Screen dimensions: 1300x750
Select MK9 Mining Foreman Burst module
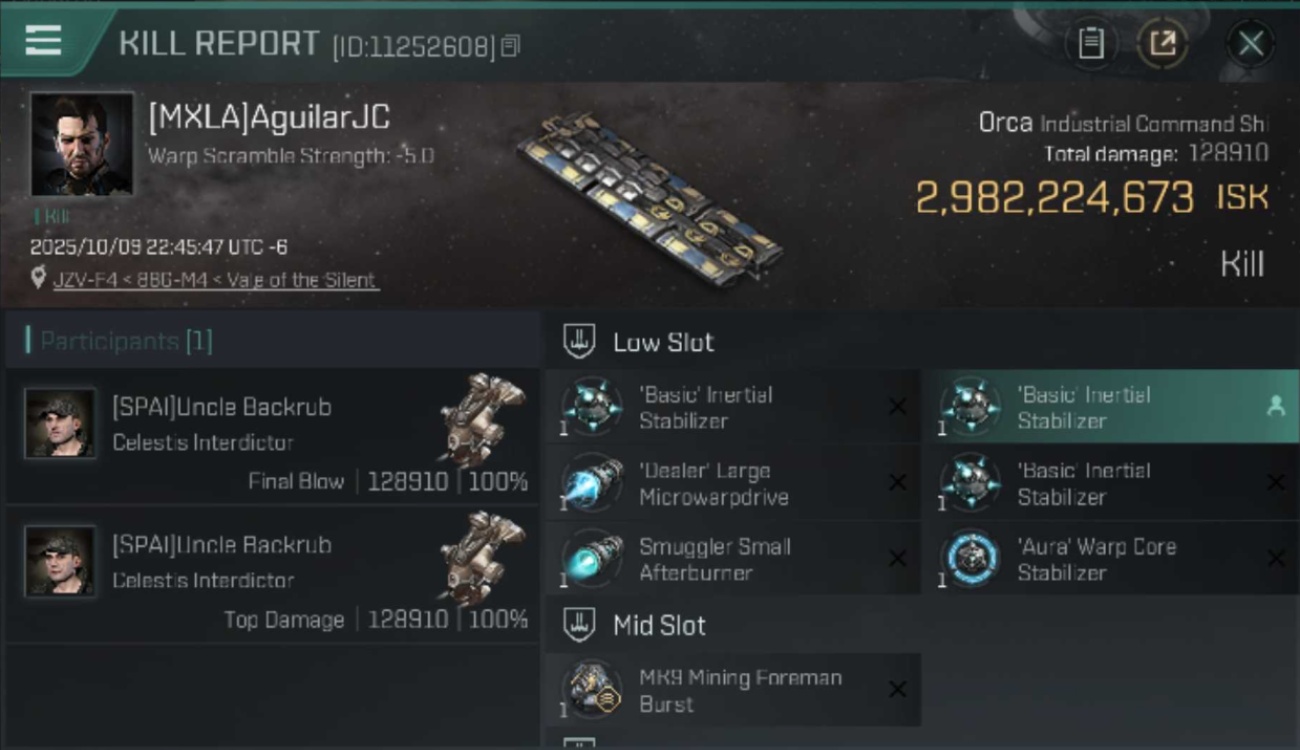(733, 690)
